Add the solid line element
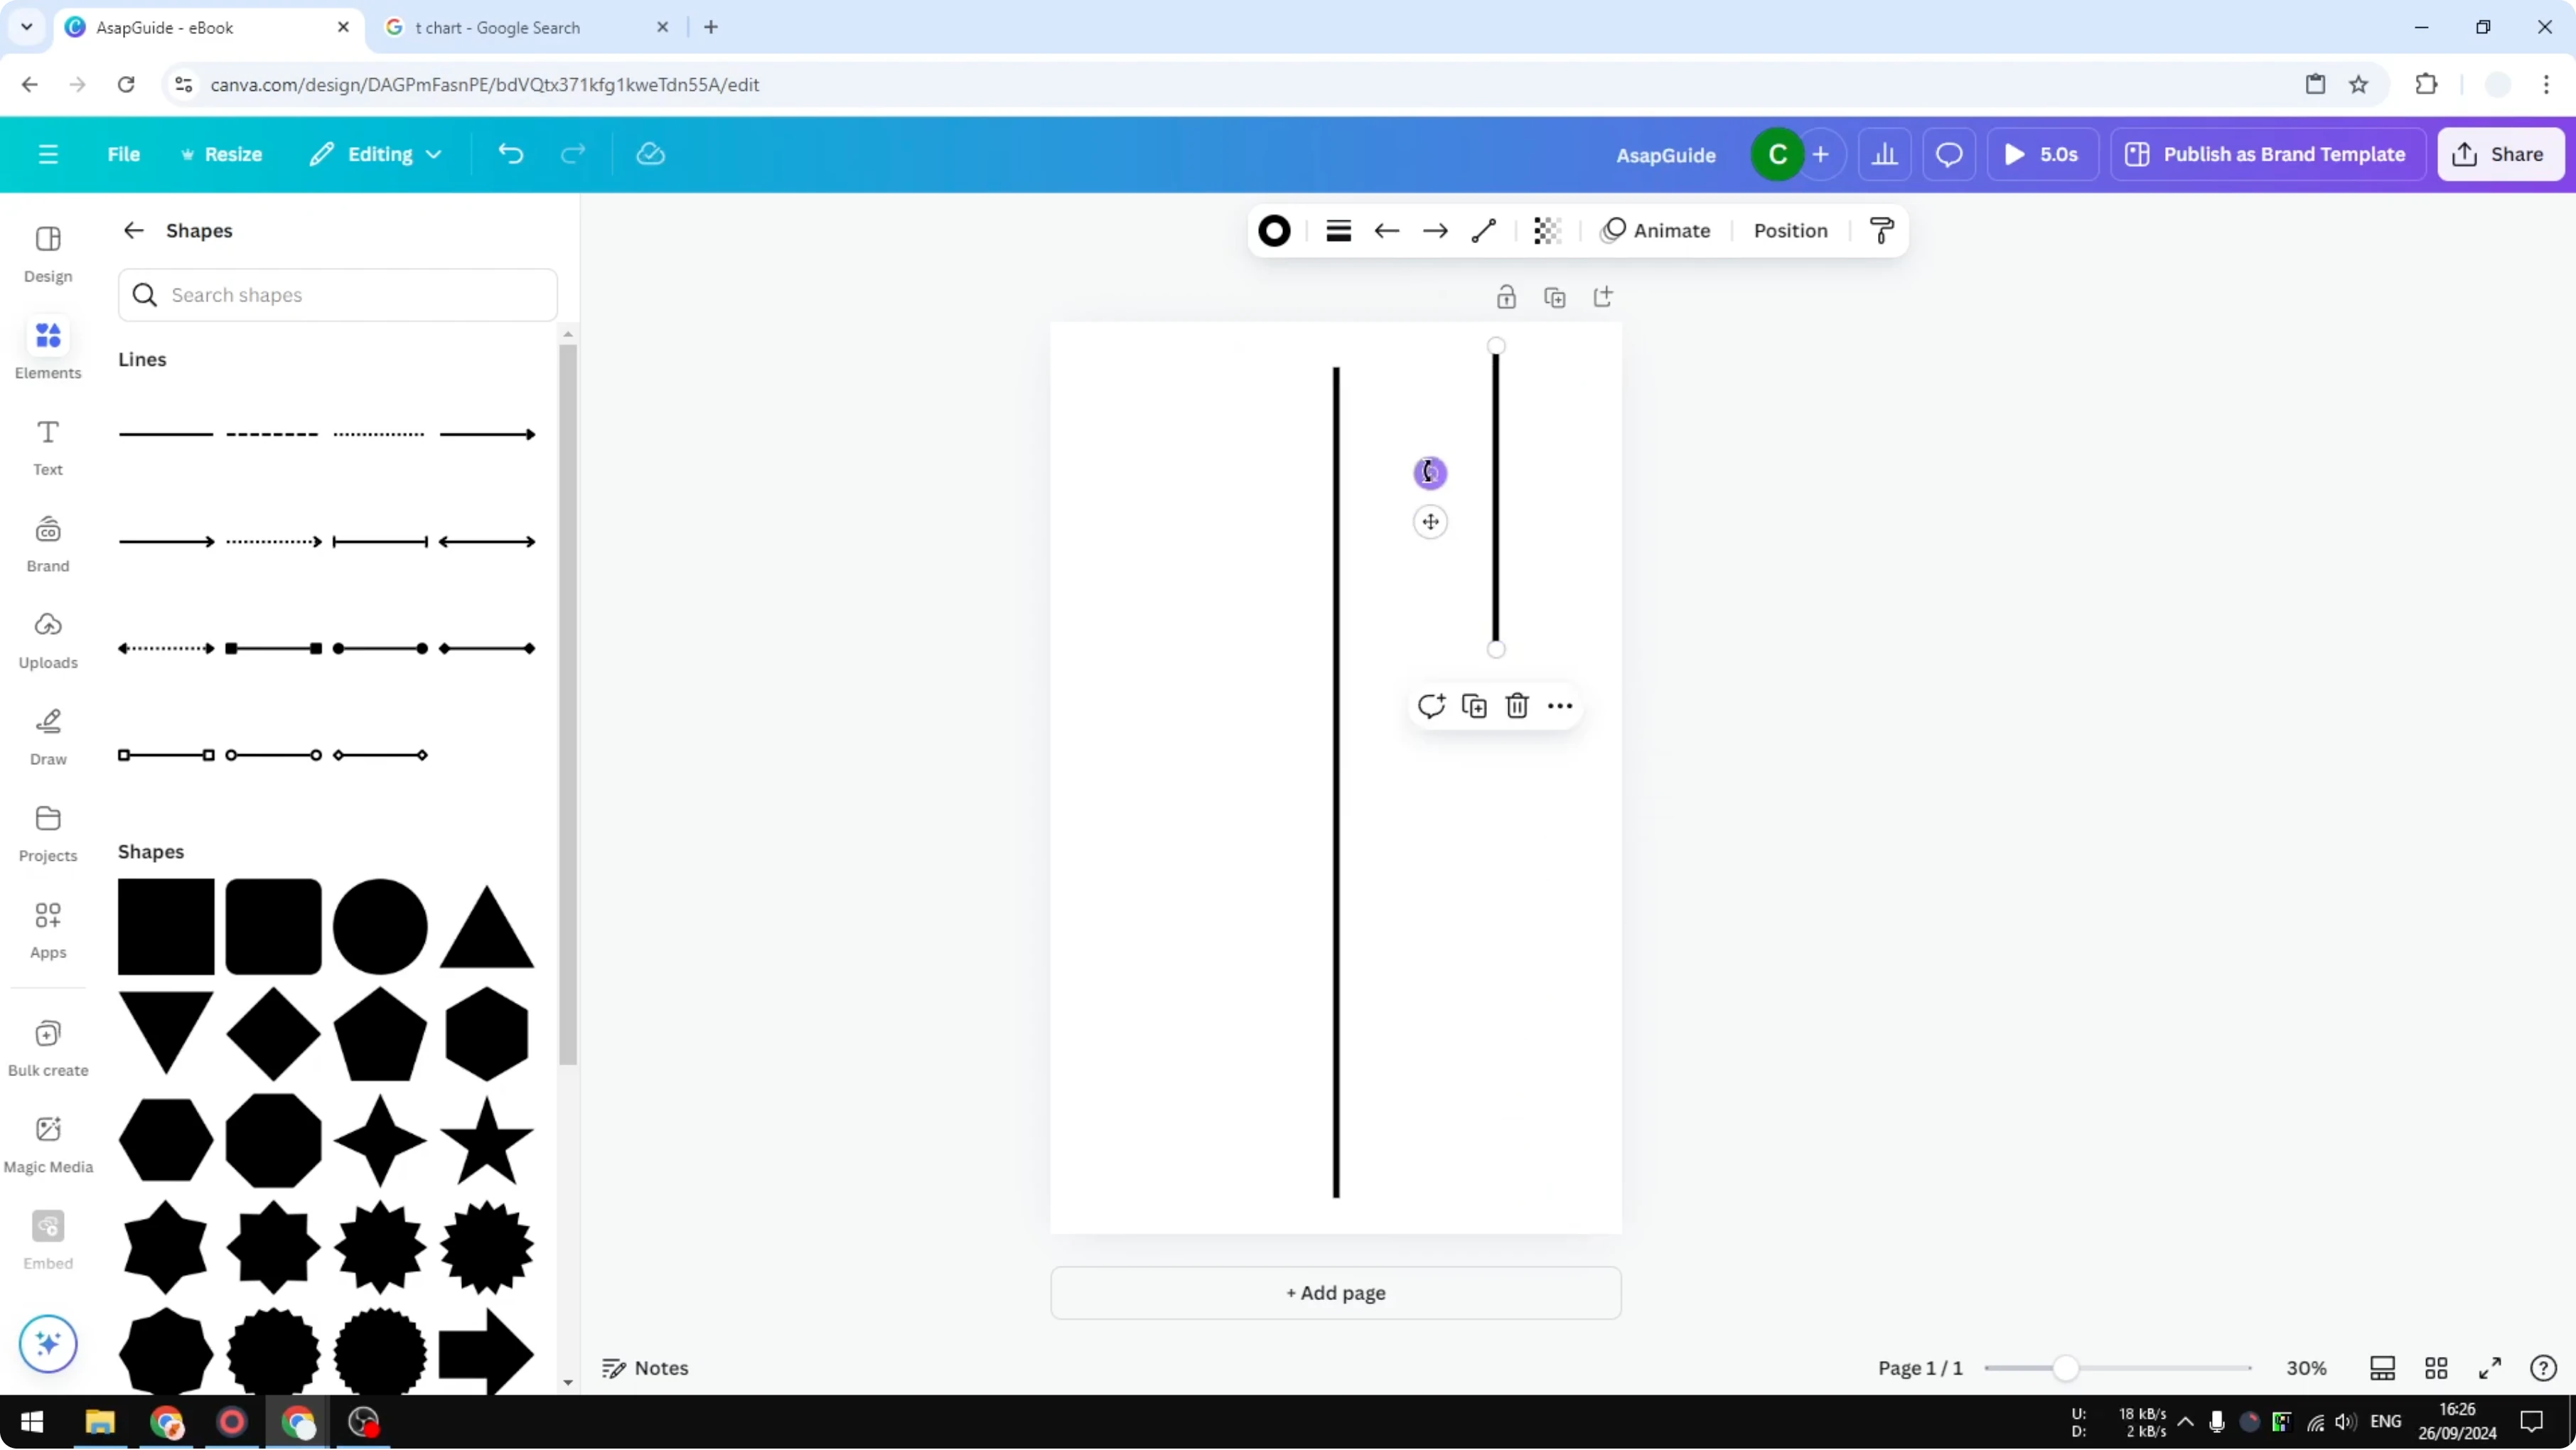This screenshot has width=2576, height=1450. point(166,434)
